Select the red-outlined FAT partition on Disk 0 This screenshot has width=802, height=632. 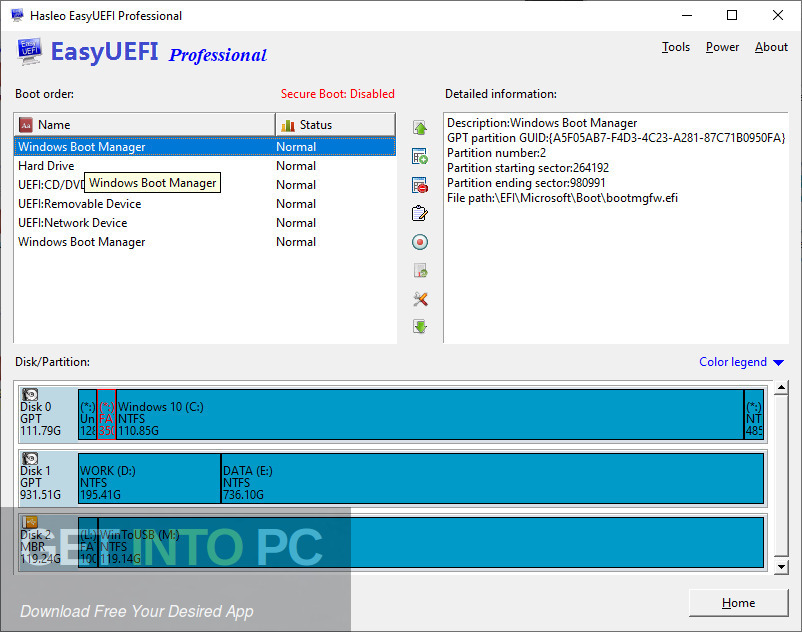click(106, 414)
